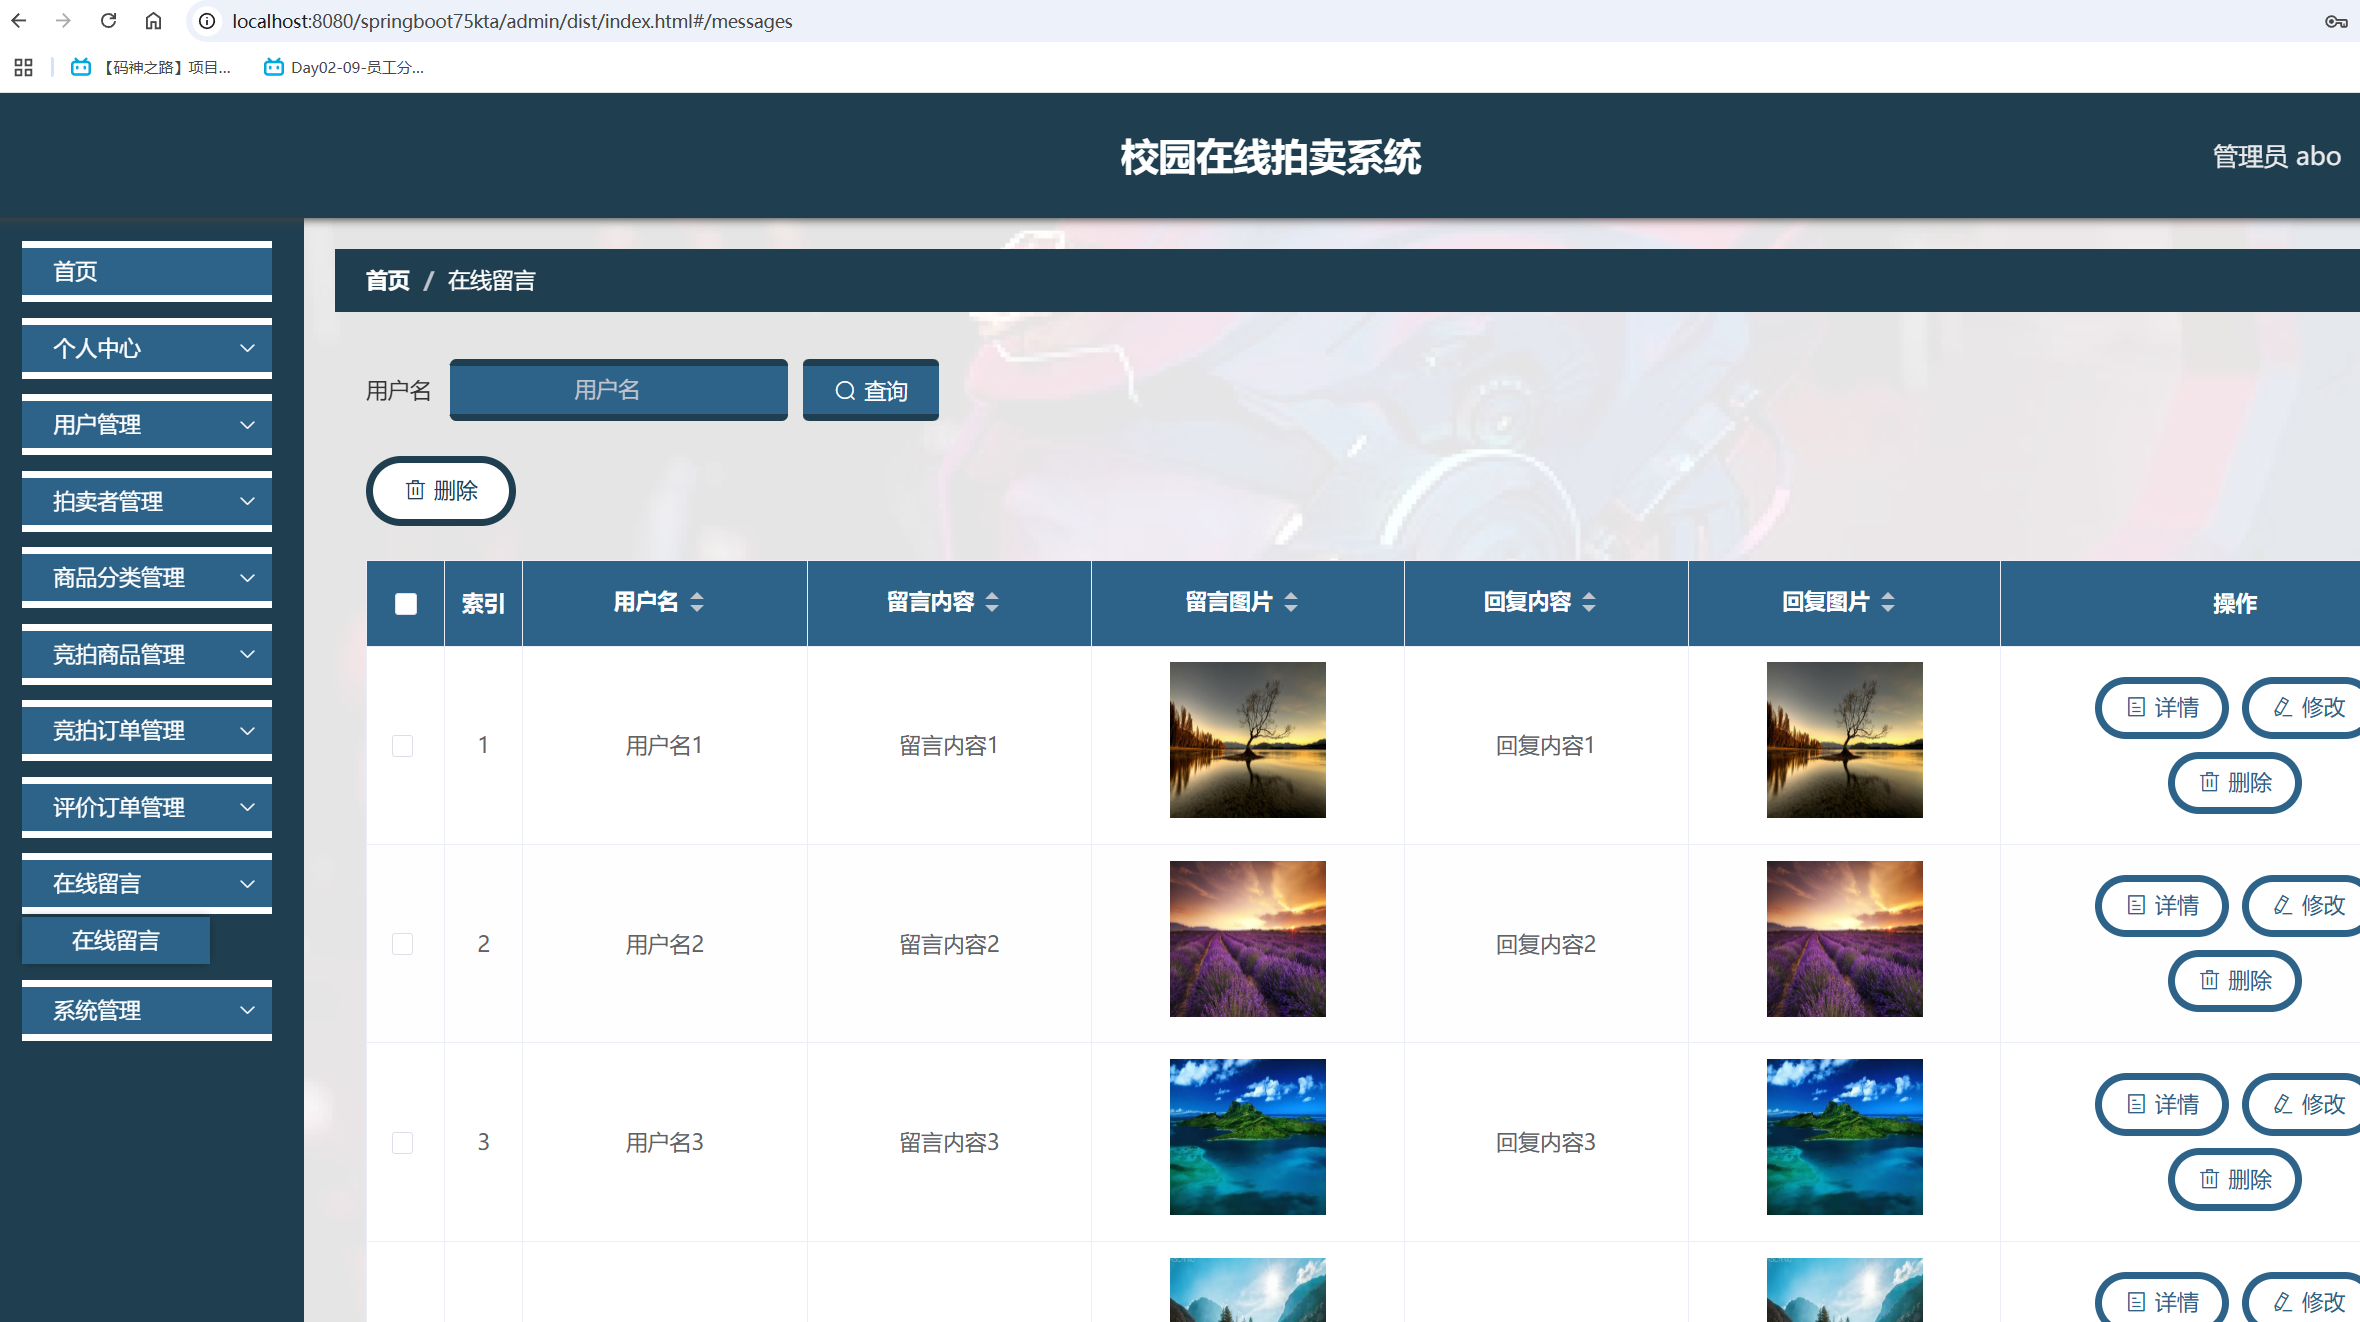The height and width of the screenshot is (1322, 2360).
Task: Click 删除 for row 用户名3
Action: [2235, 1180]
